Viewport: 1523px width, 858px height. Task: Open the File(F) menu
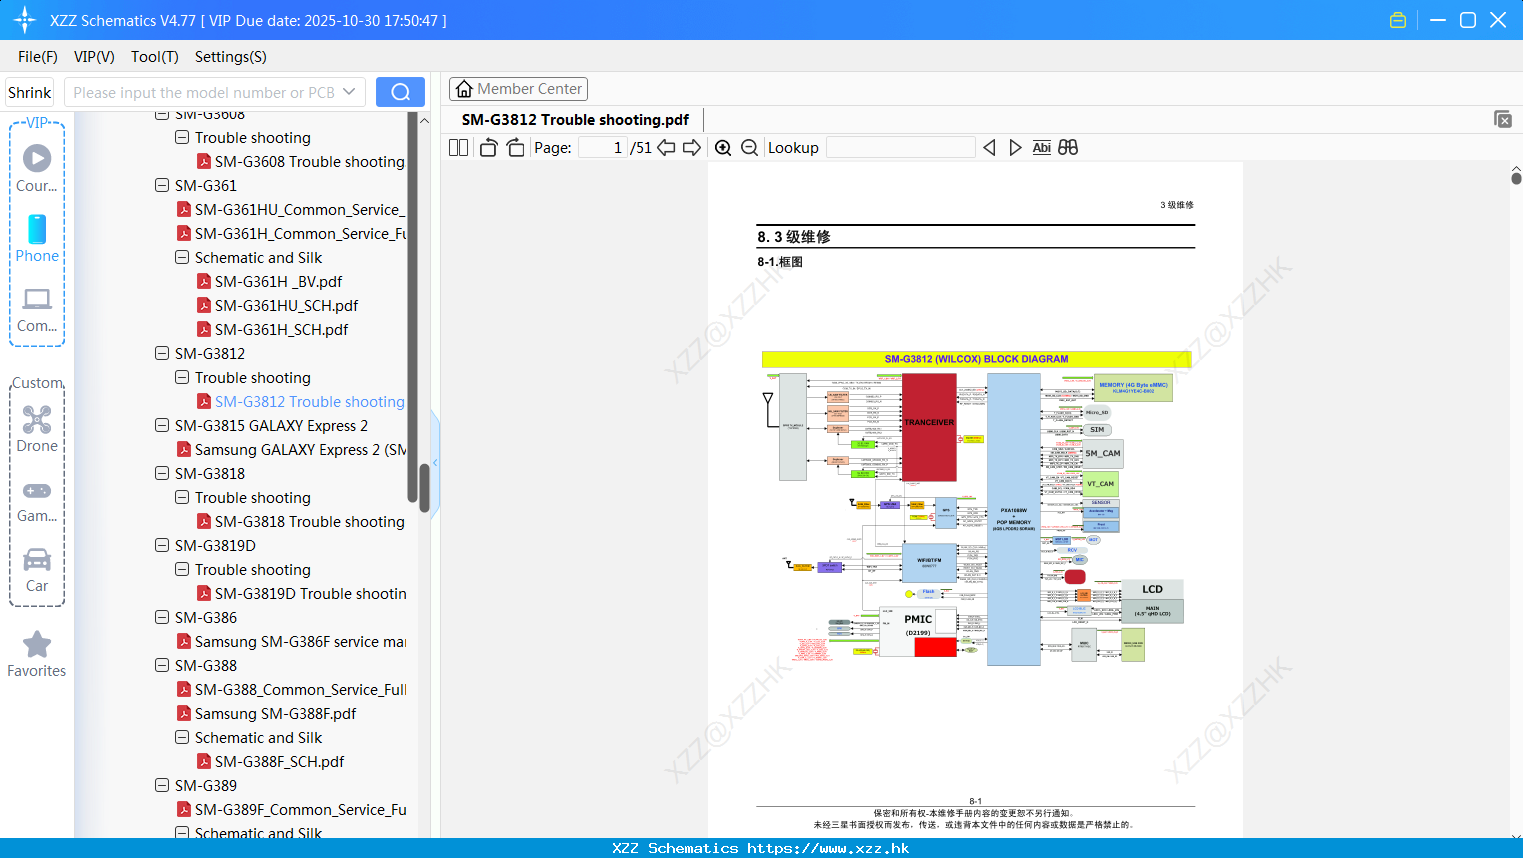click(38, 57)
